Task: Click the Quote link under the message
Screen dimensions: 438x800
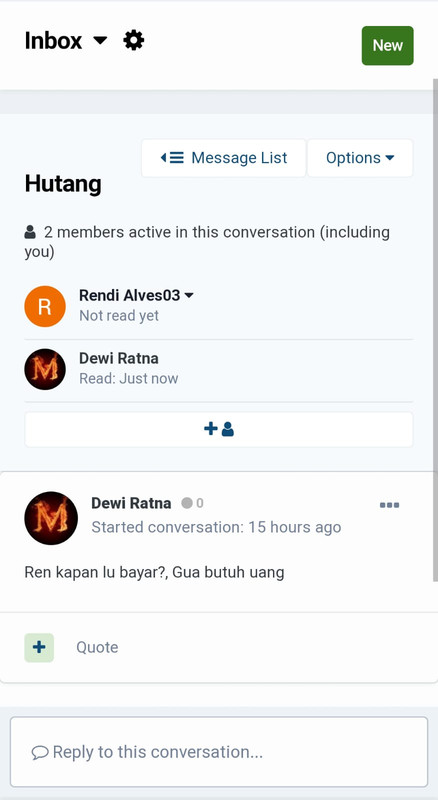Action: [97, 647]
